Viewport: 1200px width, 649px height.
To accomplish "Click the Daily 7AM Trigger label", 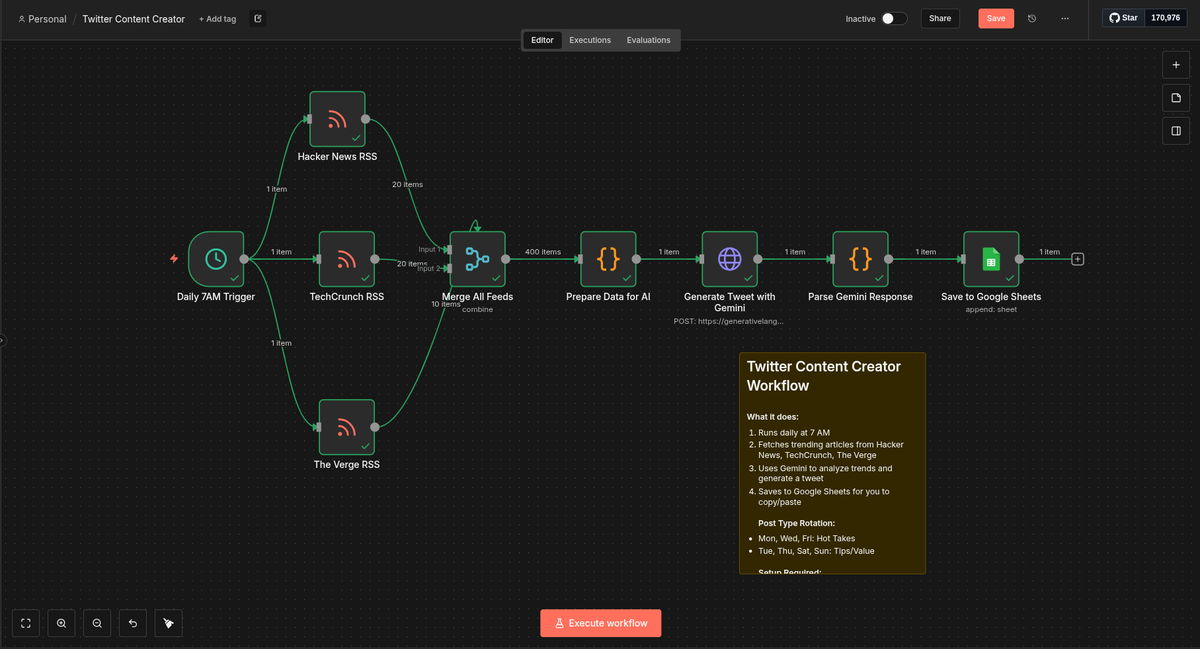I will (x=215, y=297).
